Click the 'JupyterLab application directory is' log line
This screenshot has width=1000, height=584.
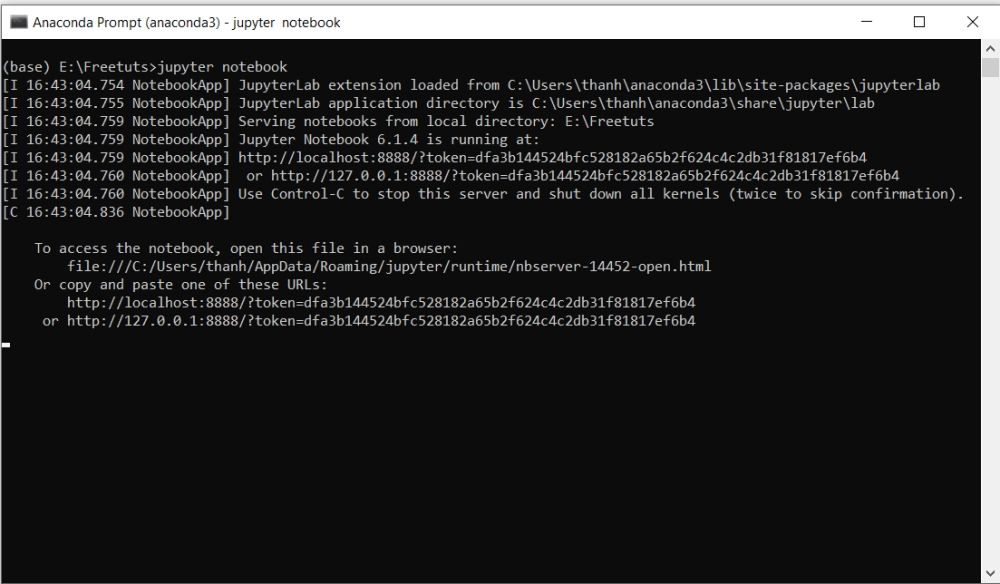click(x=438, y=103)
